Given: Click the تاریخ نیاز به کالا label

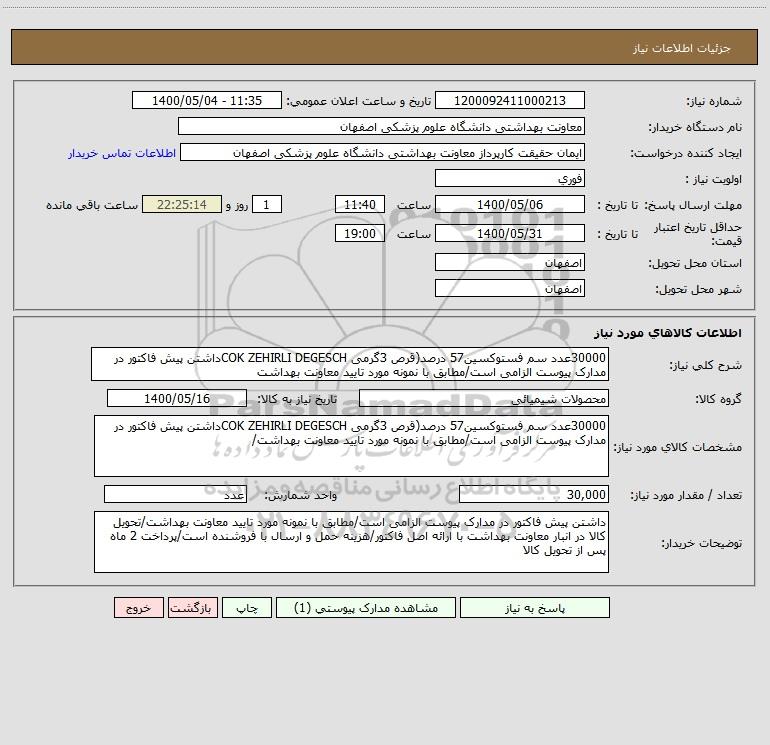Looking at the screenshot, I should [297, 399].
